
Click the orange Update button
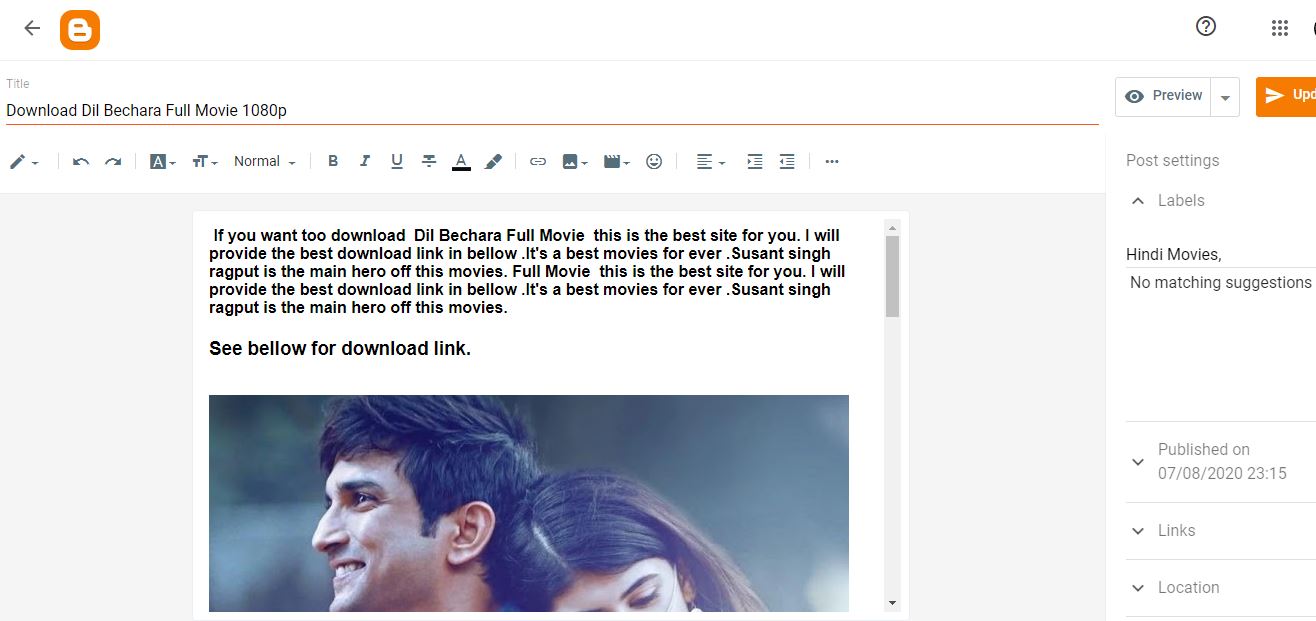[1286, 96]
